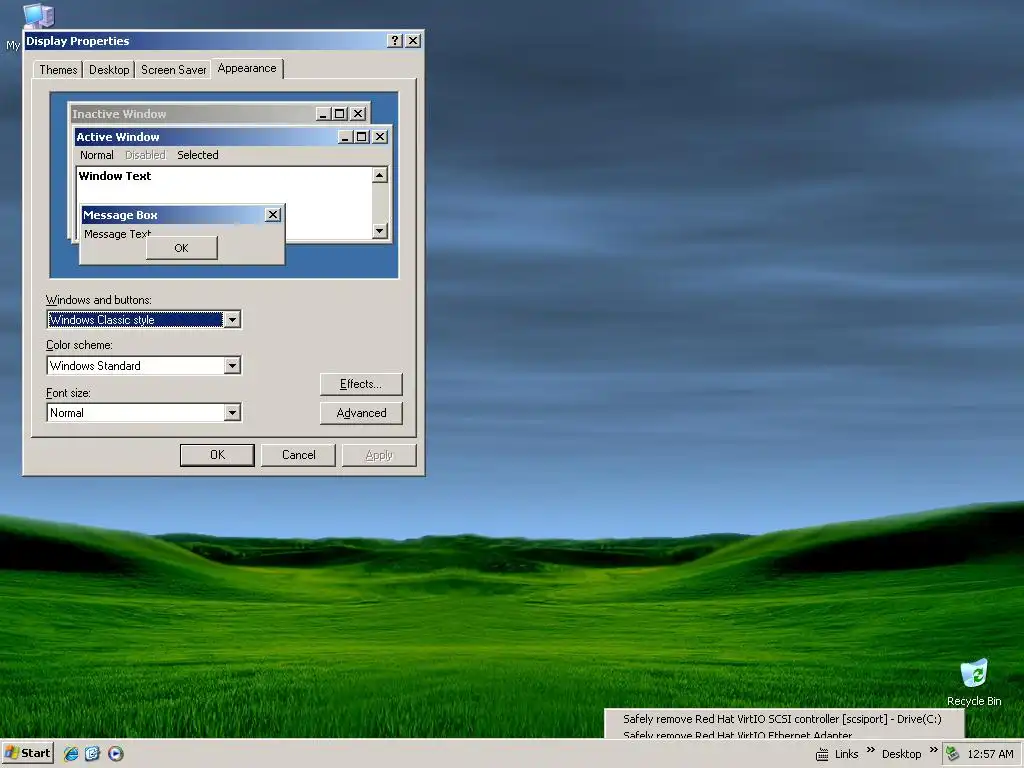Click OK in the preview Message Box
This screenshot has width=1024, height=768.
click(x=182, y=248)
